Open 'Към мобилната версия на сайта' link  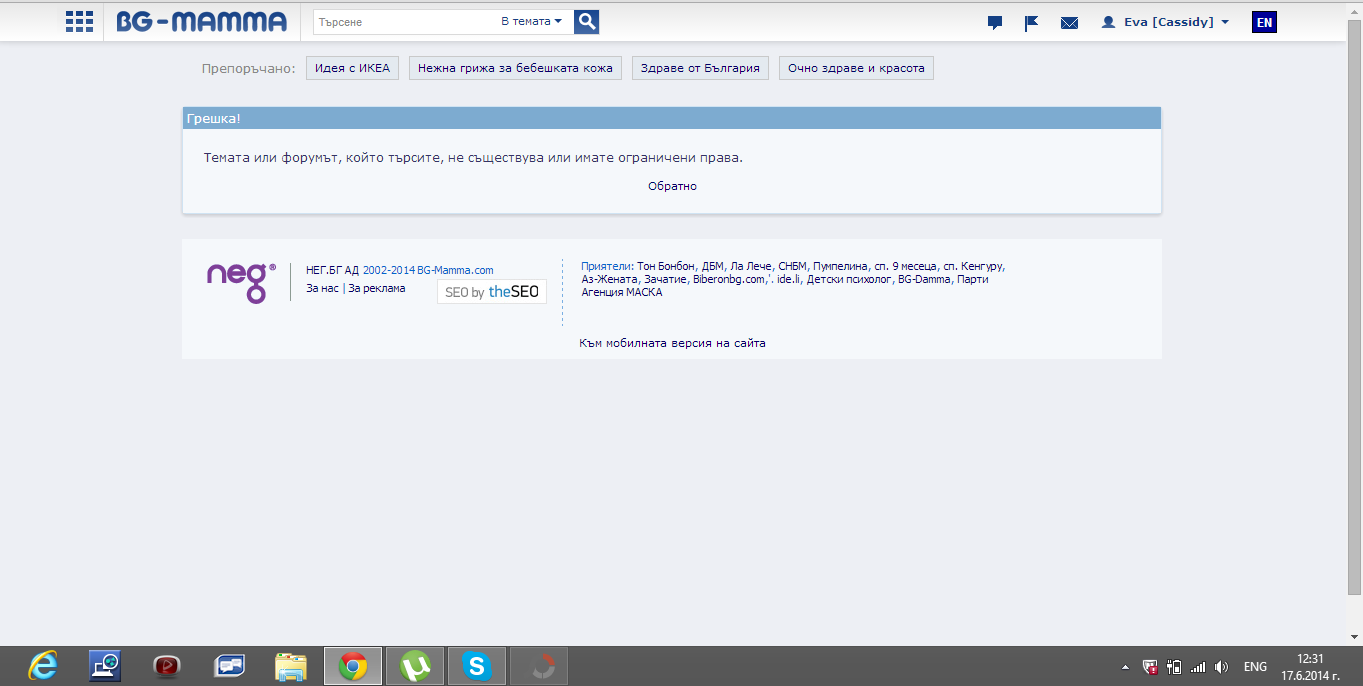[x=672, y=343]
